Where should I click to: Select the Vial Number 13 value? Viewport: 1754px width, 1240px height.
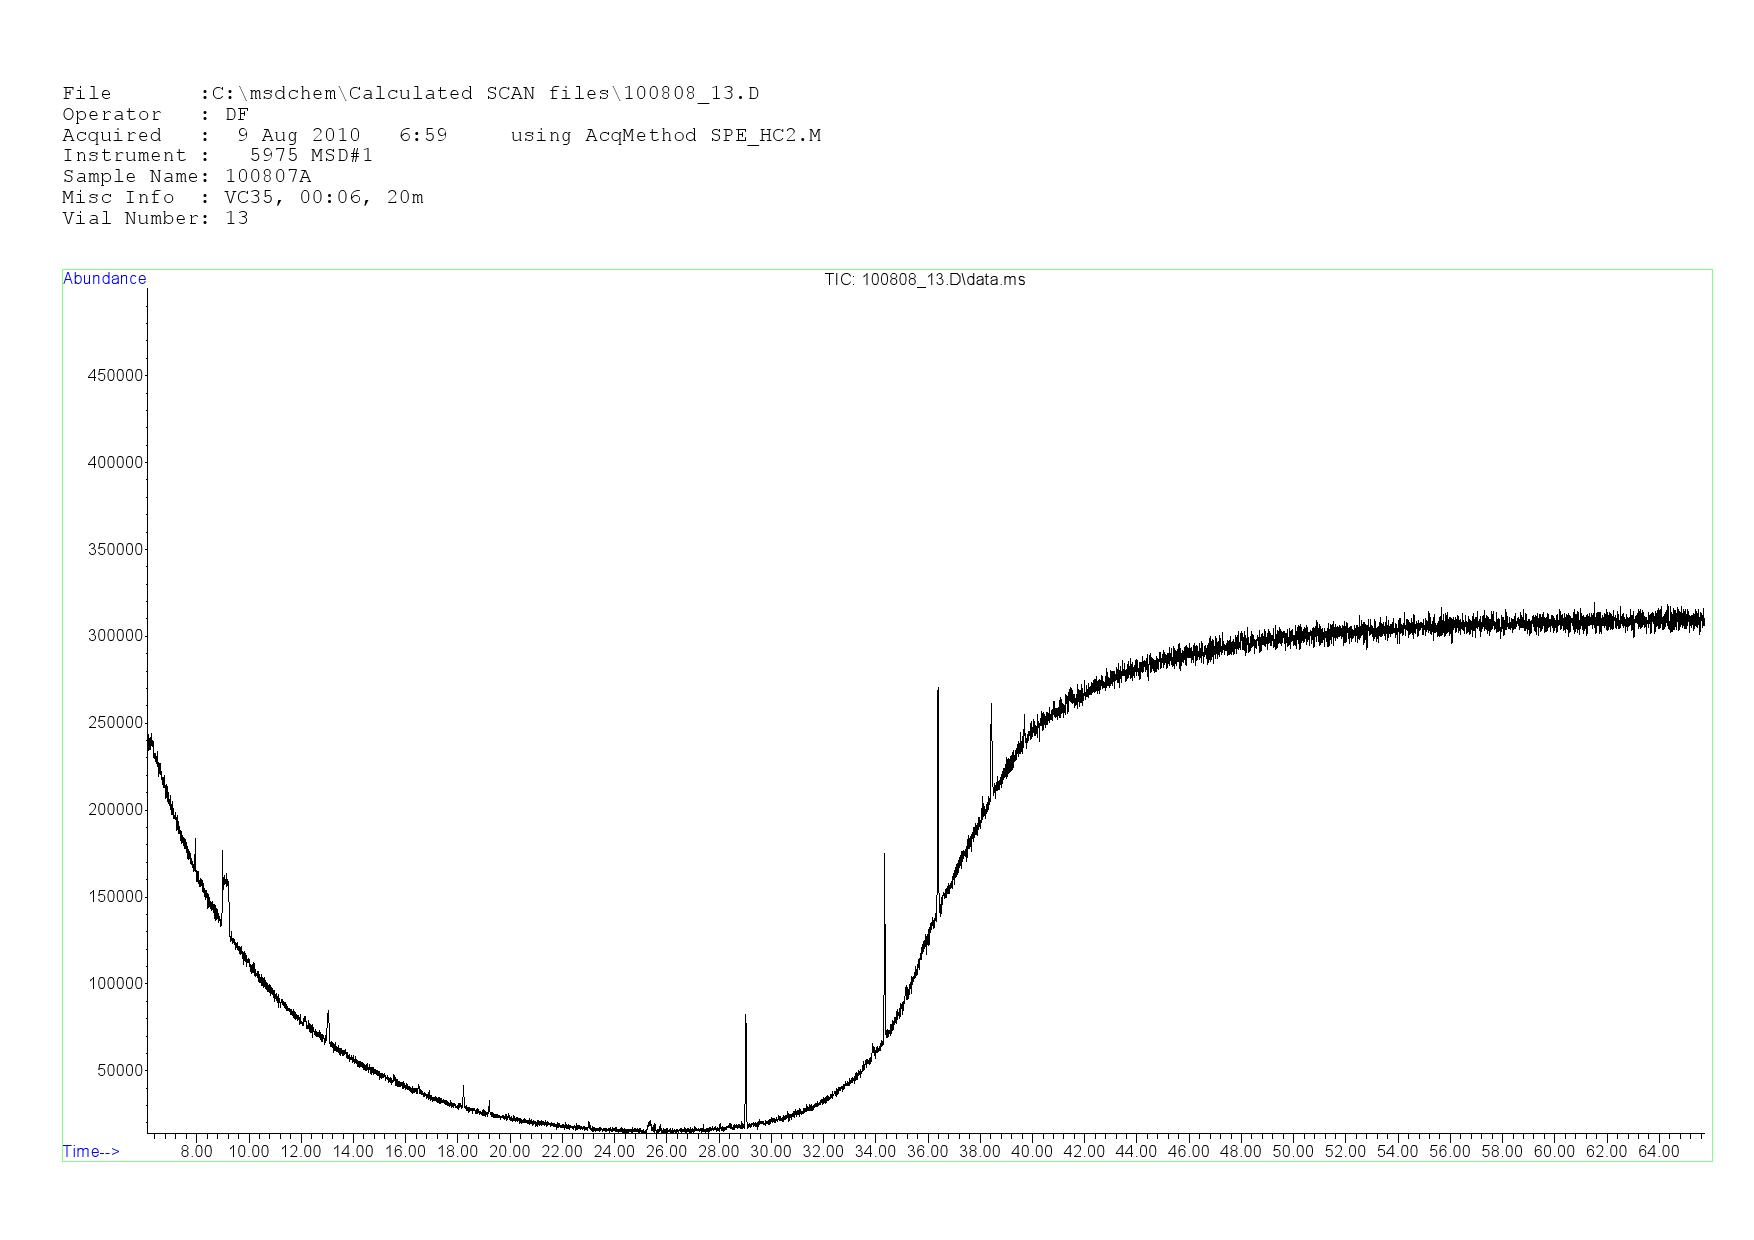pyautogui.click(x=237, y=219)
